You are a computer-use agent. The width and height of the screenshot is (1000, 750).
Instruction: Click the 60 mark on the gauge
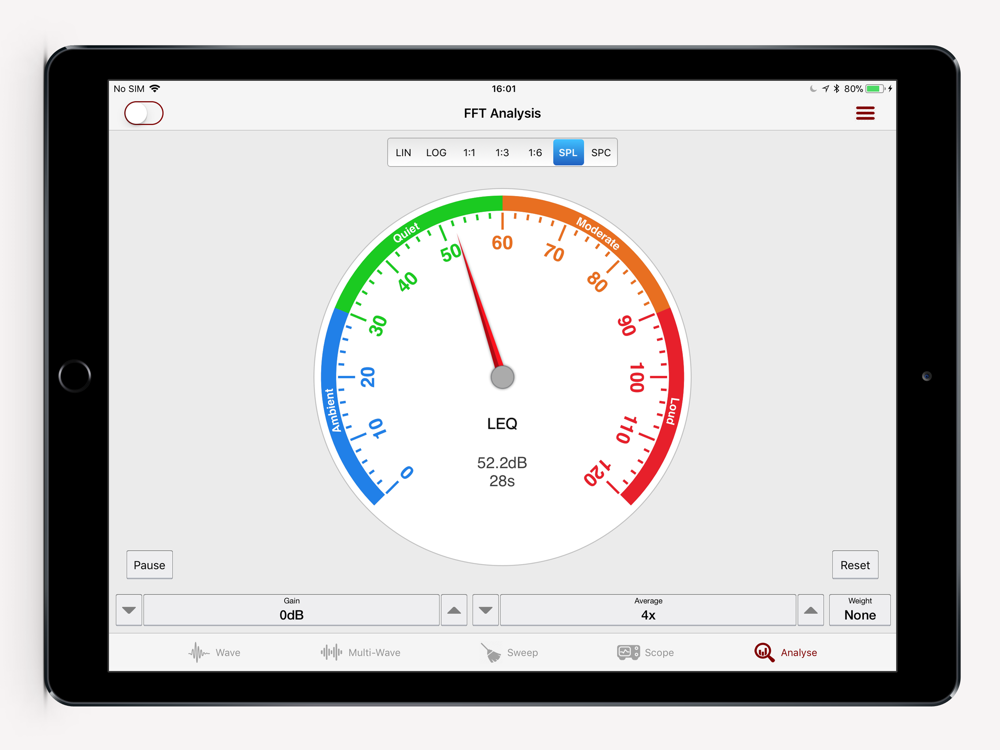(502, 242)
